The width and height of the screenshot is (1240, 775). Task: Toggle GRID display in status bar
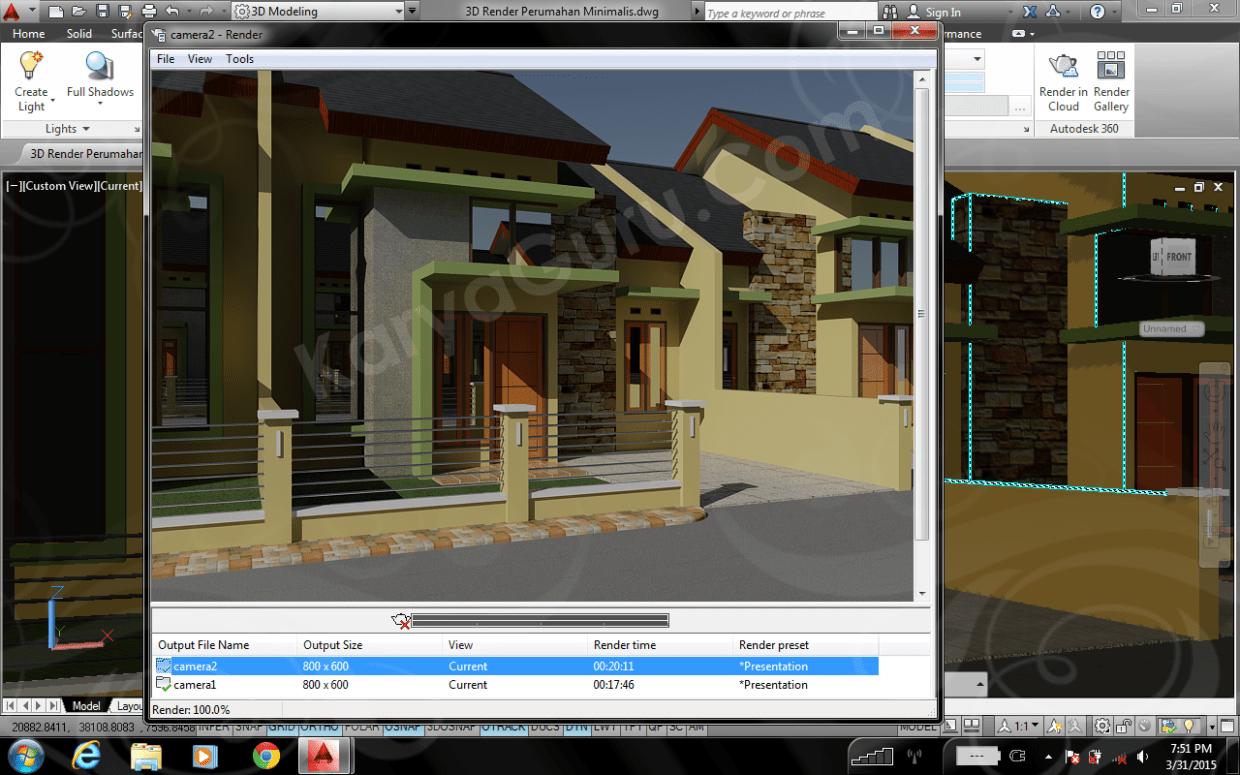282,727
